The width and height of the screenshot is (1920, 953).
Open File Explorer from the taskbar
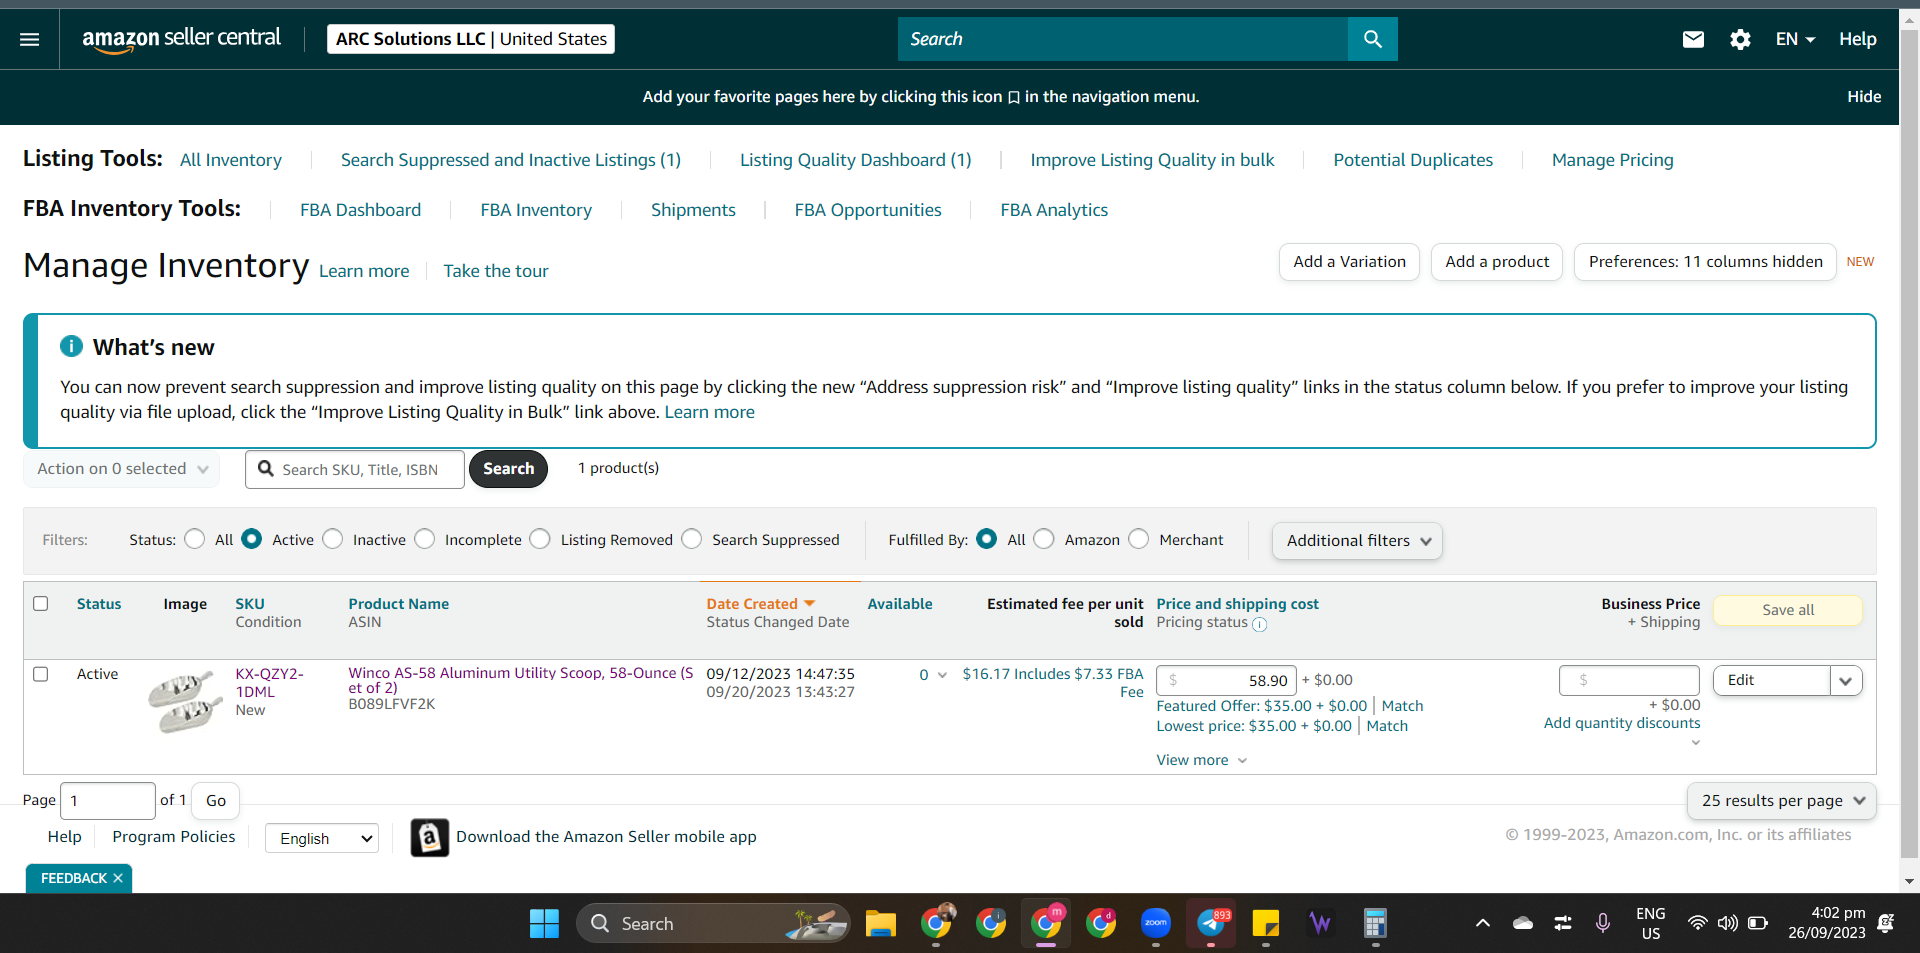coord(880,923)
